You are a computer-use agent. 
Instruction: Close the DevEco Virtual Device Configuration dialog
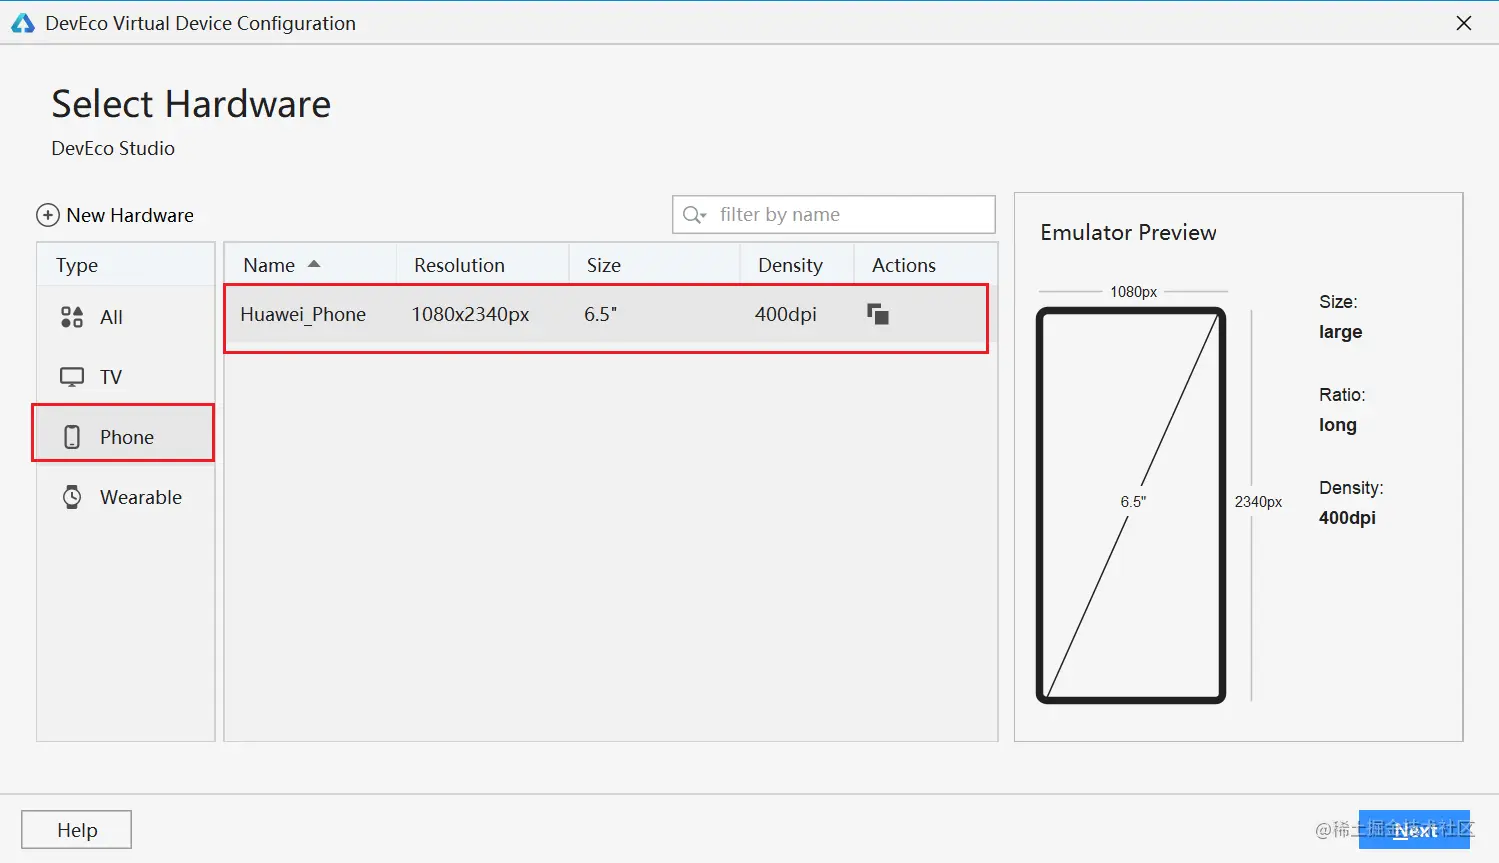(x=1464, y=23)
